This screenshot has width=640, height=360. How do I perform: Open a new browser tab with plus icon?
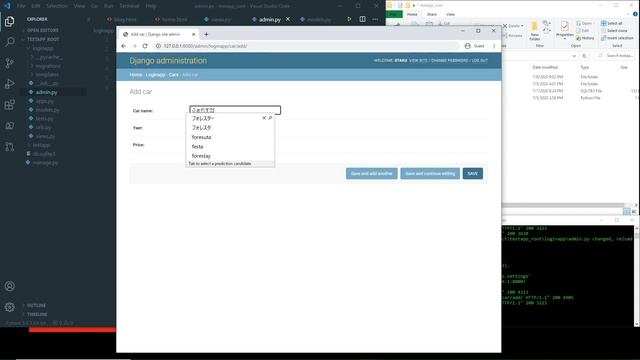pyautogui.click(x=206, y=34)
